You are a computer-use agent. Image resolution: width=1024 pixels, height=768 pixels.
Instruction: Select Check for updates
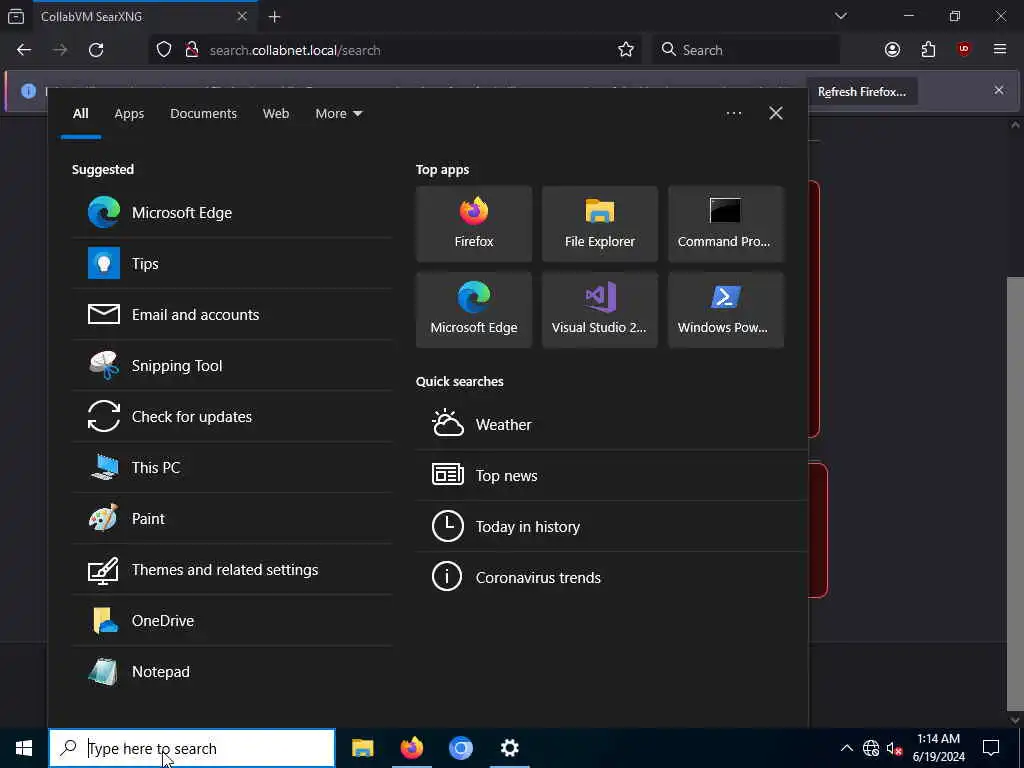(x=232, y=417)
